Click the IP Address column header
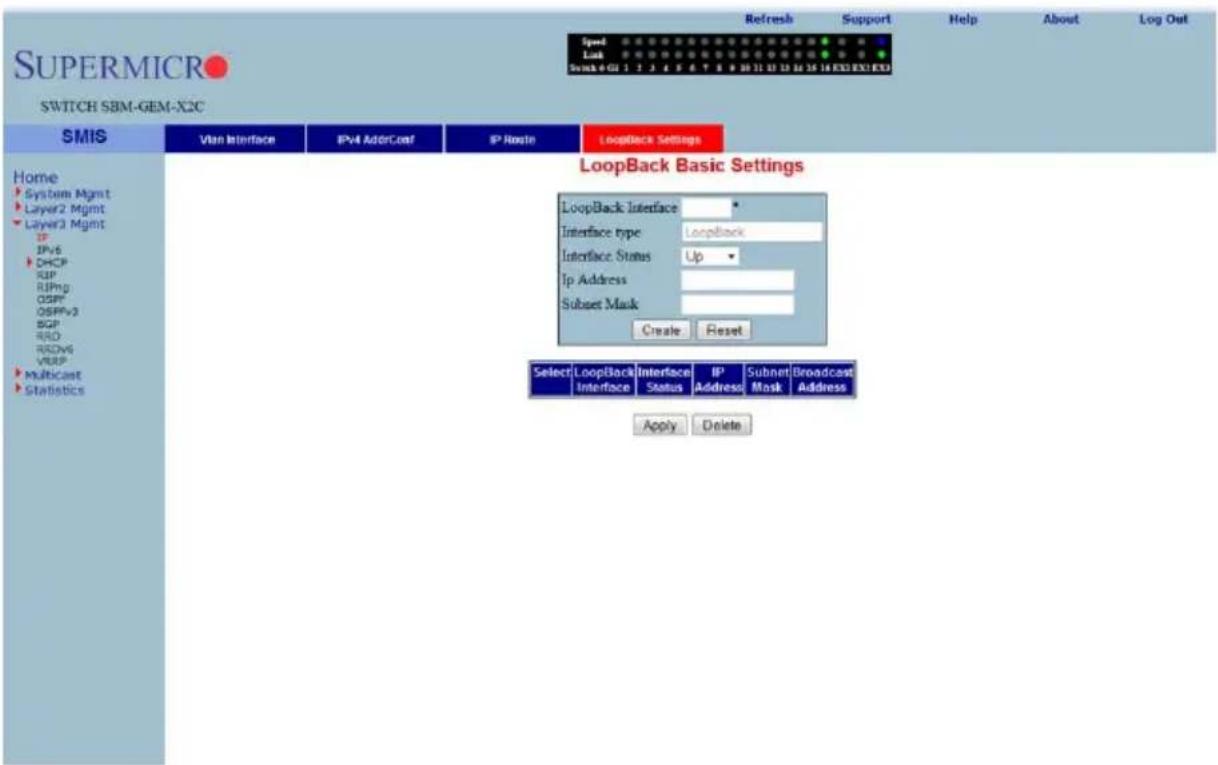This screenshot has height=765, width=1218. 719,380
